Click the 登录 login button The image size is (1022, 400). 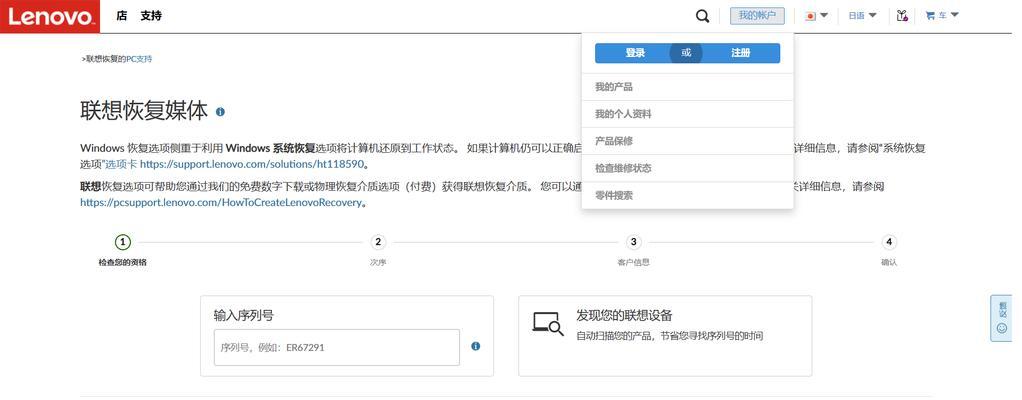[x=635, y=53]
